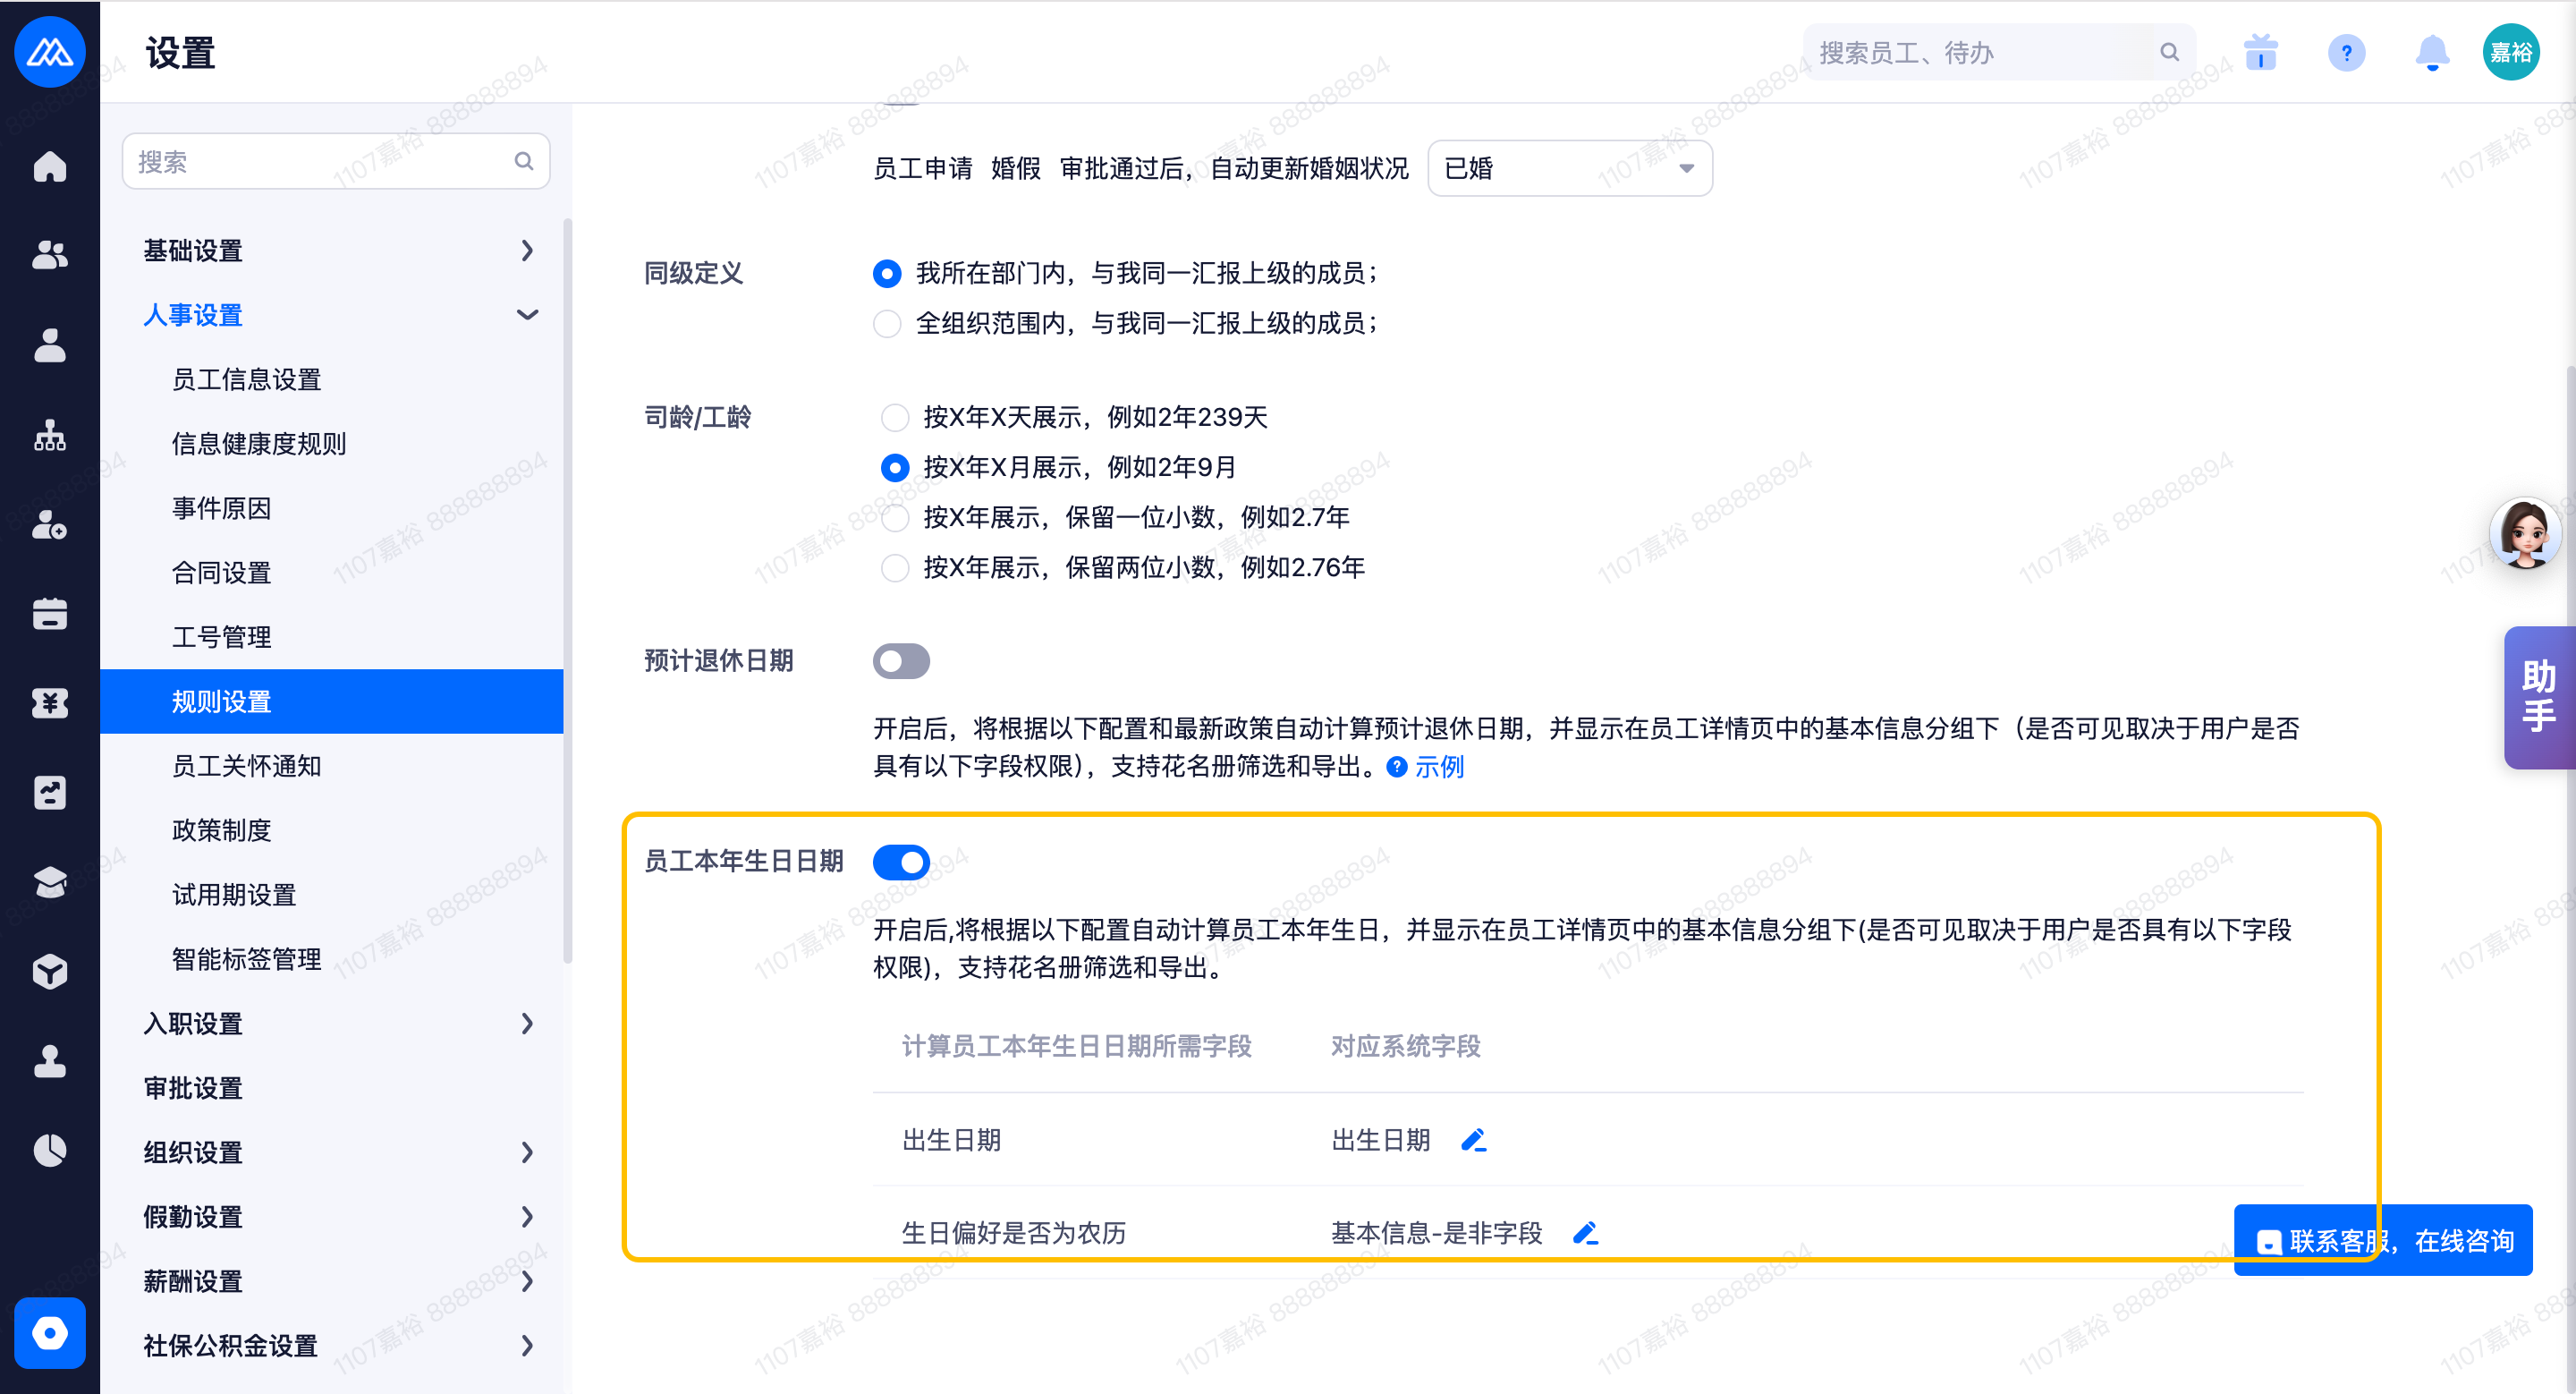Edit the 出生日期 system field mapping
This screenshot has width=2576, height=1394.
1473,1140
